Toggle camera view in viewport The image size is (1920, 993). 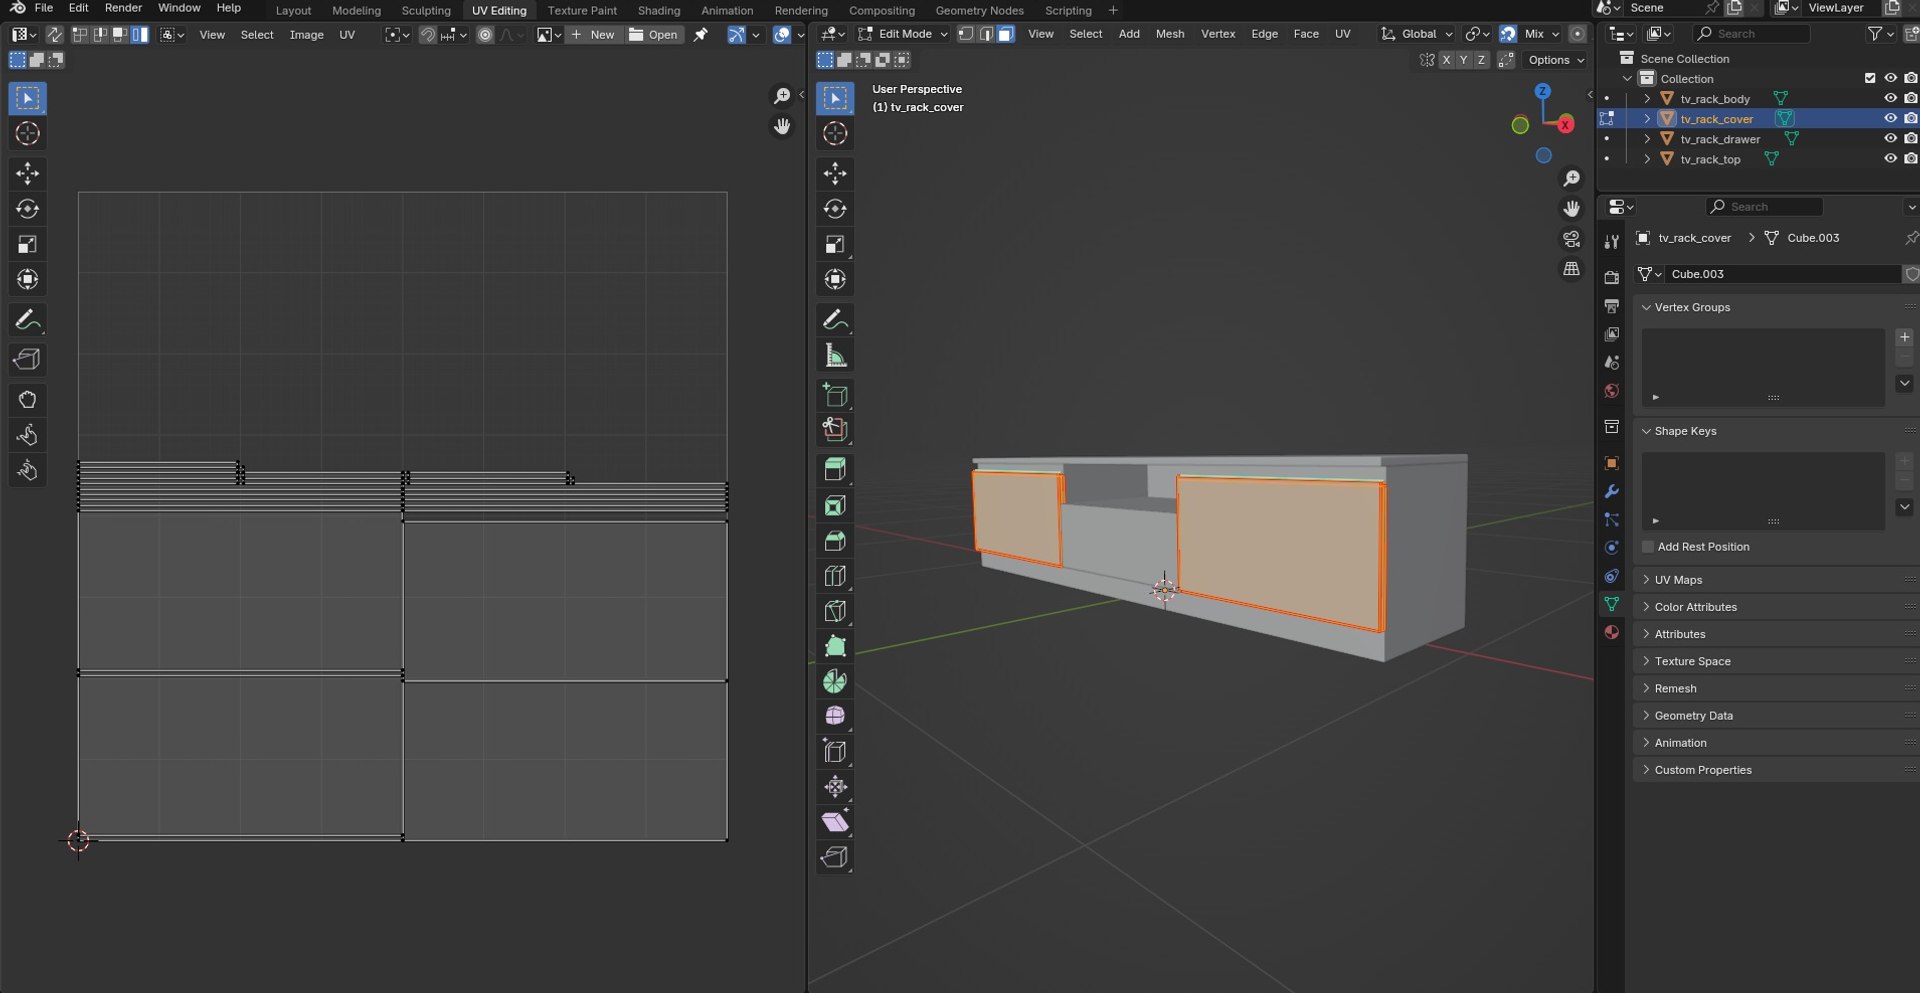coord(1571,239)
